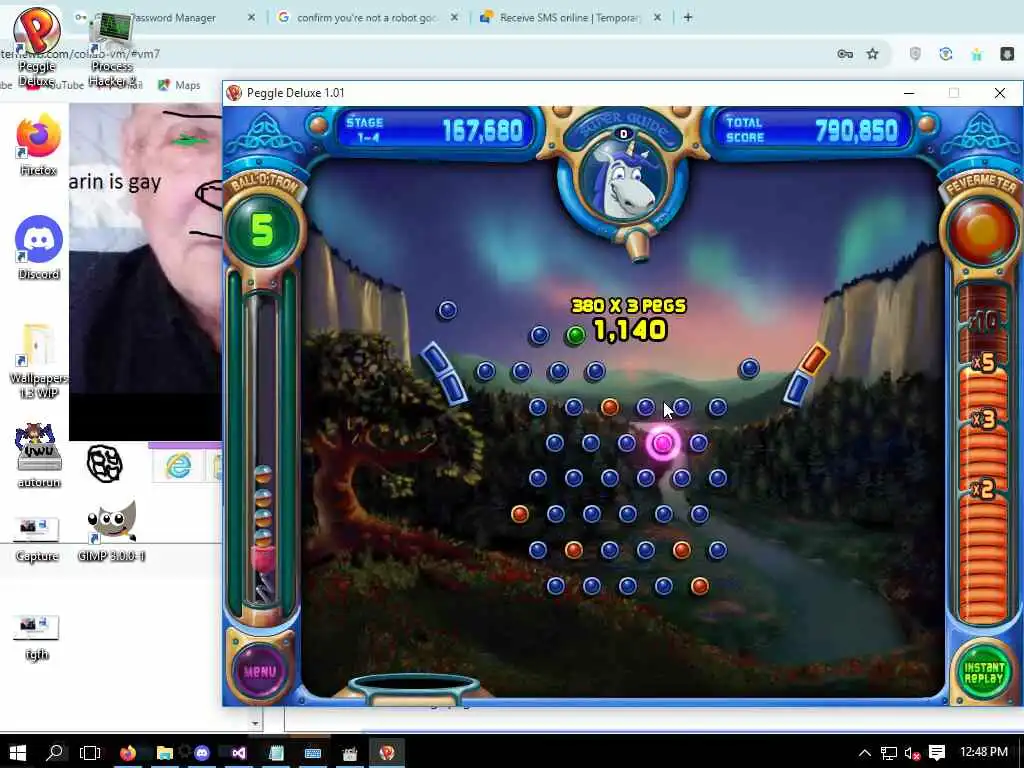This screenshot has width=1024, height=768.
Task: Switch to the Password Manager browser tab
Action: coord(165,18)
